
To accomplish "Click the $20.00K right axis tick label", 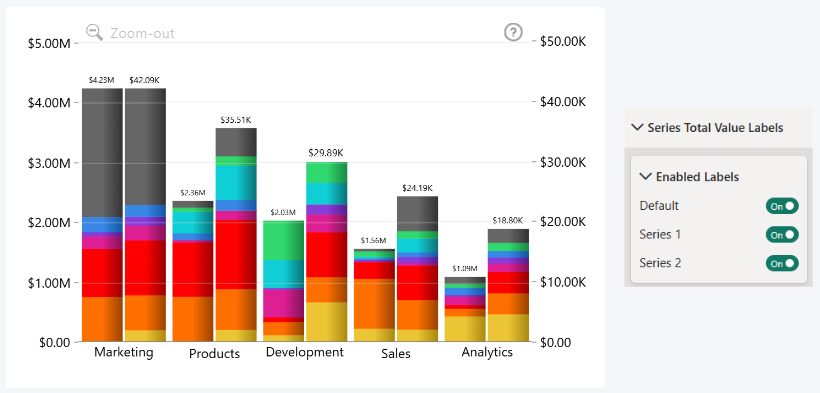I will click(x=563, y=222).
